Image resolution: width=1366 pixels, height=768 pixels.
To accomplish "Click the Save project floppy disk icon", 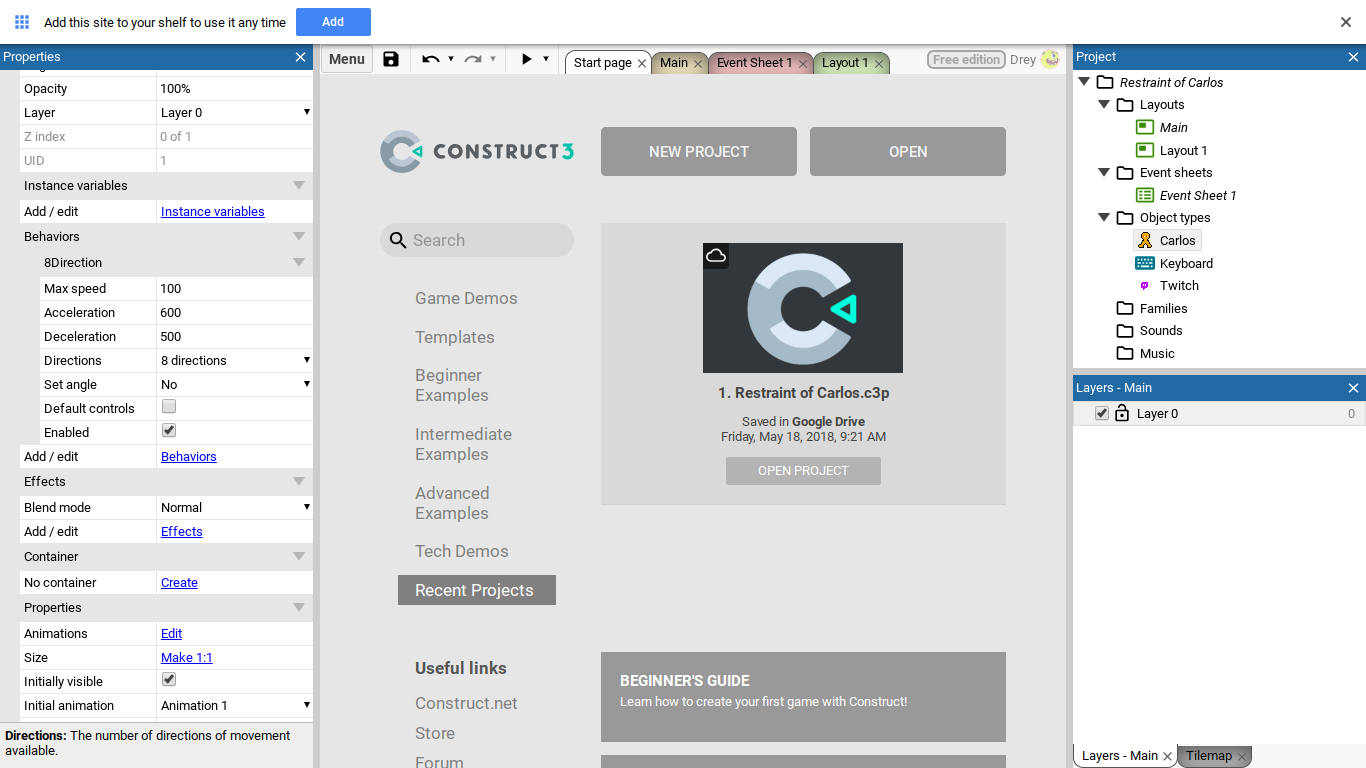I will pyautogui.click(x=391, y=60).
